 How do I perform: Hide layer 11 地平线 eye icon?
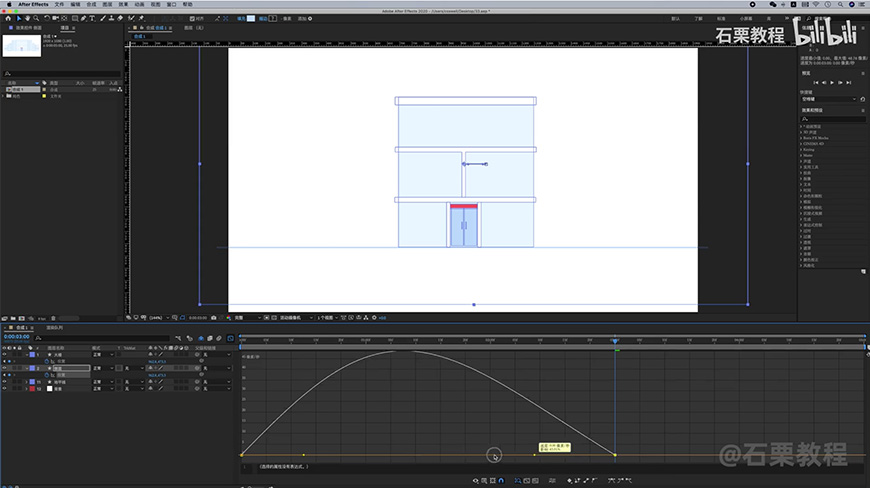[4, 382]
